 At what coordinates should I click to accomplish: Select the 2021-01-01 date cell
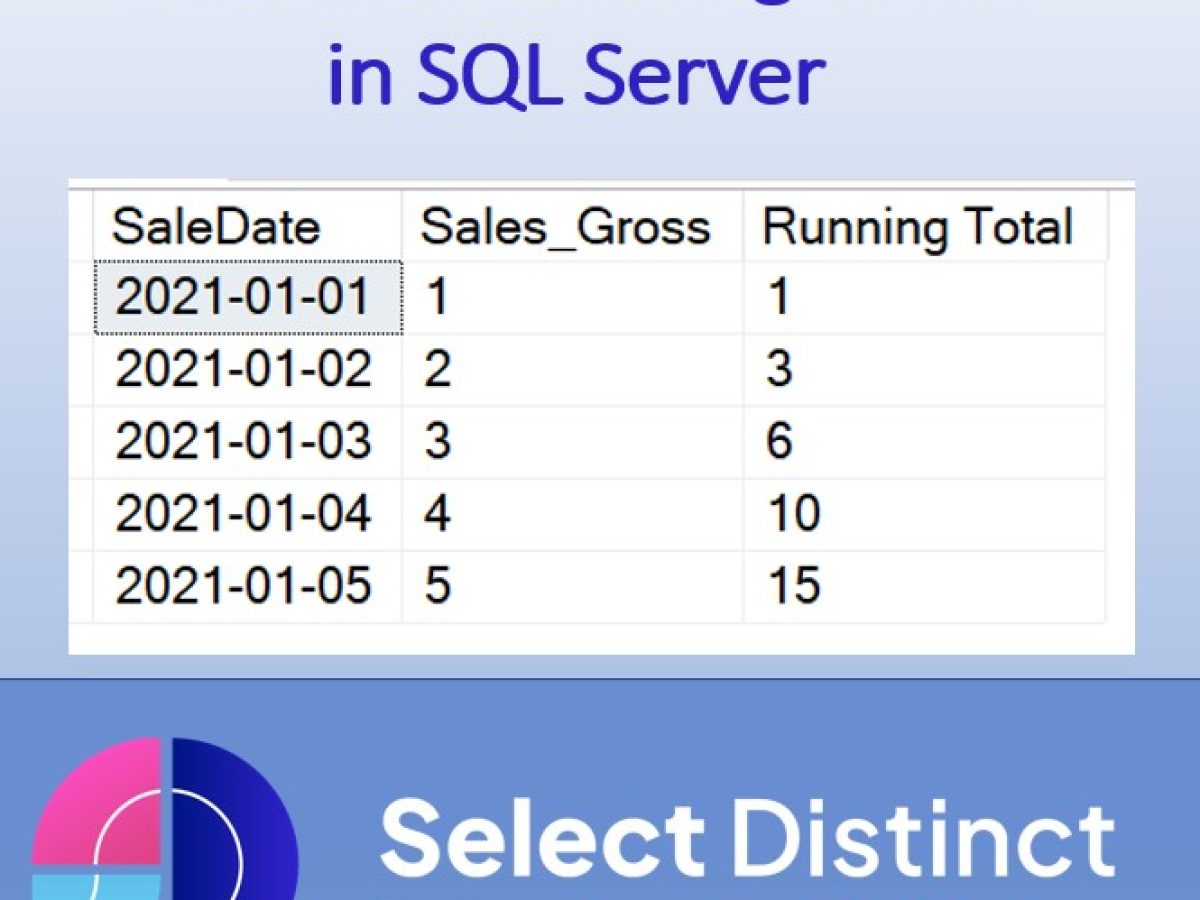(x=247, y=298)
